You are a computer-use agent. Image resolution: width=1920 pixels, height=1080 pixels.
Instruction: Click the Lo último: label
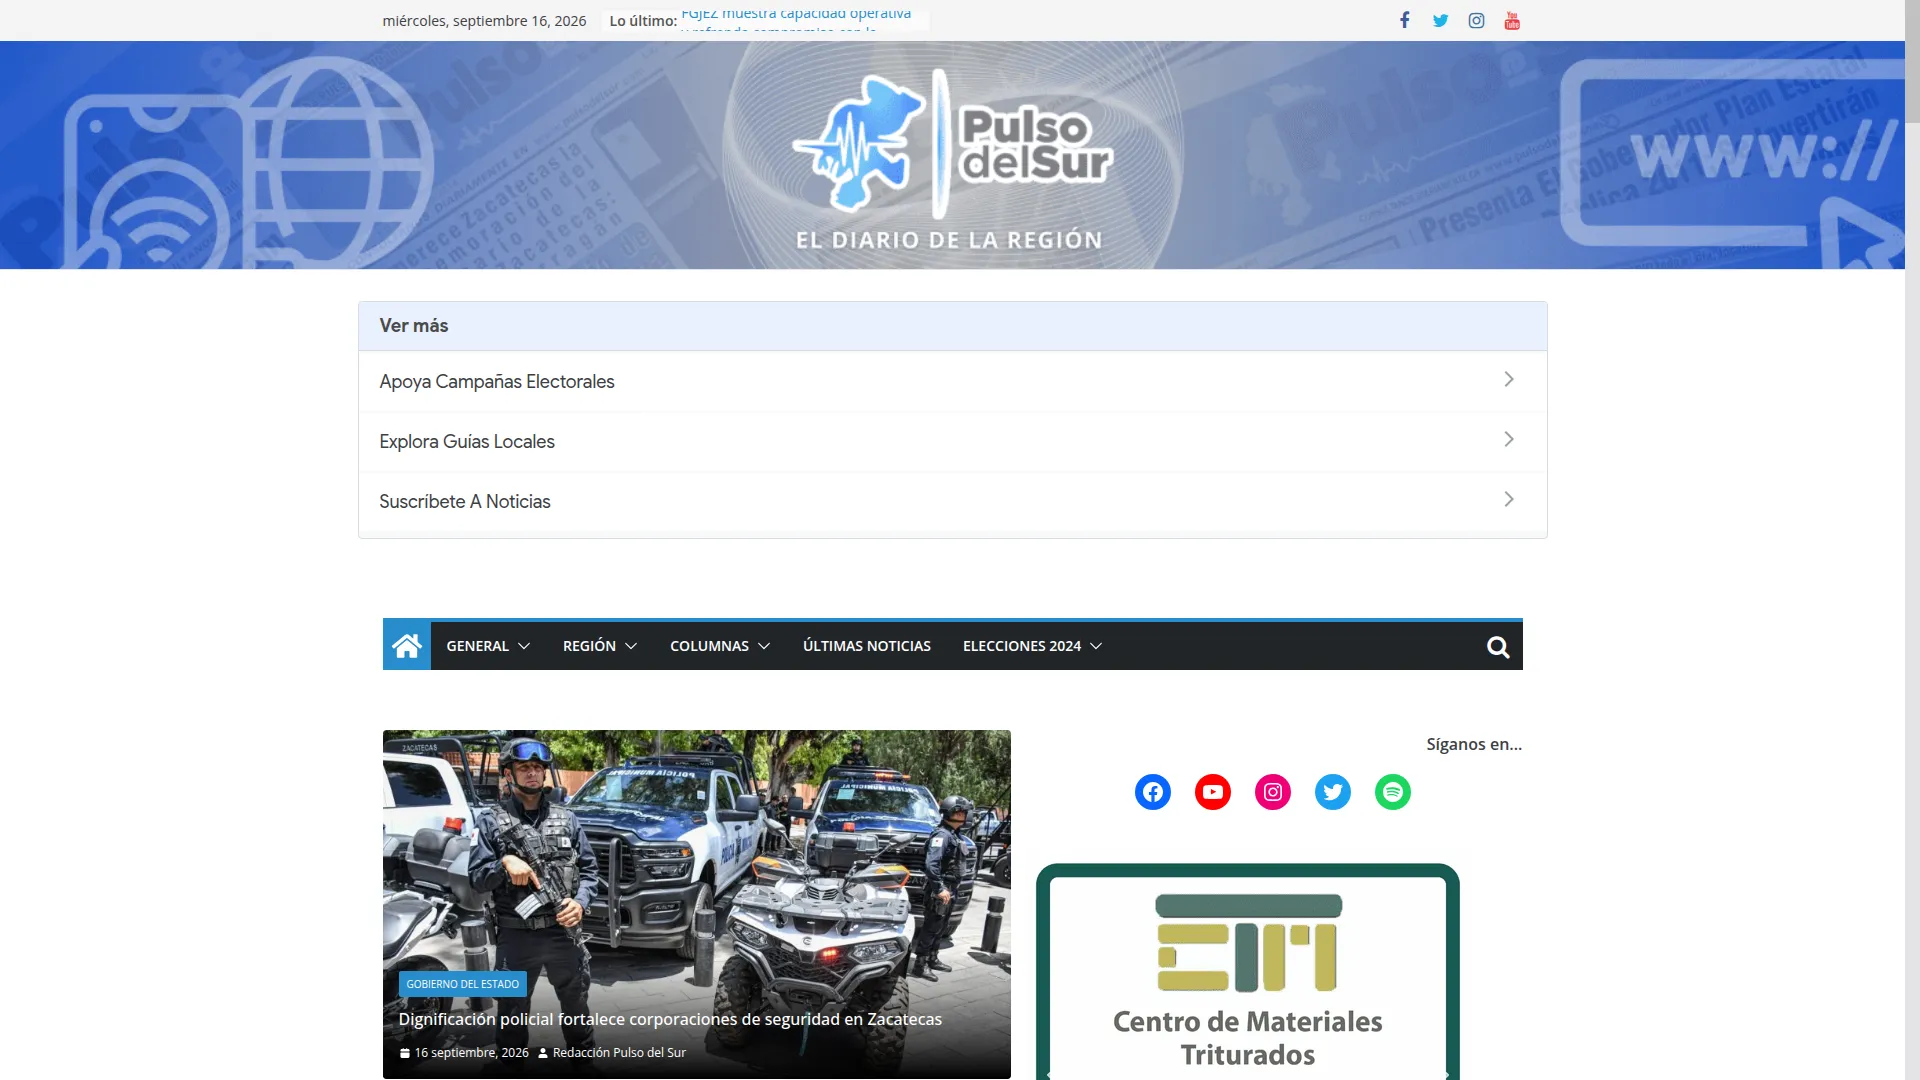pos(642,21)
